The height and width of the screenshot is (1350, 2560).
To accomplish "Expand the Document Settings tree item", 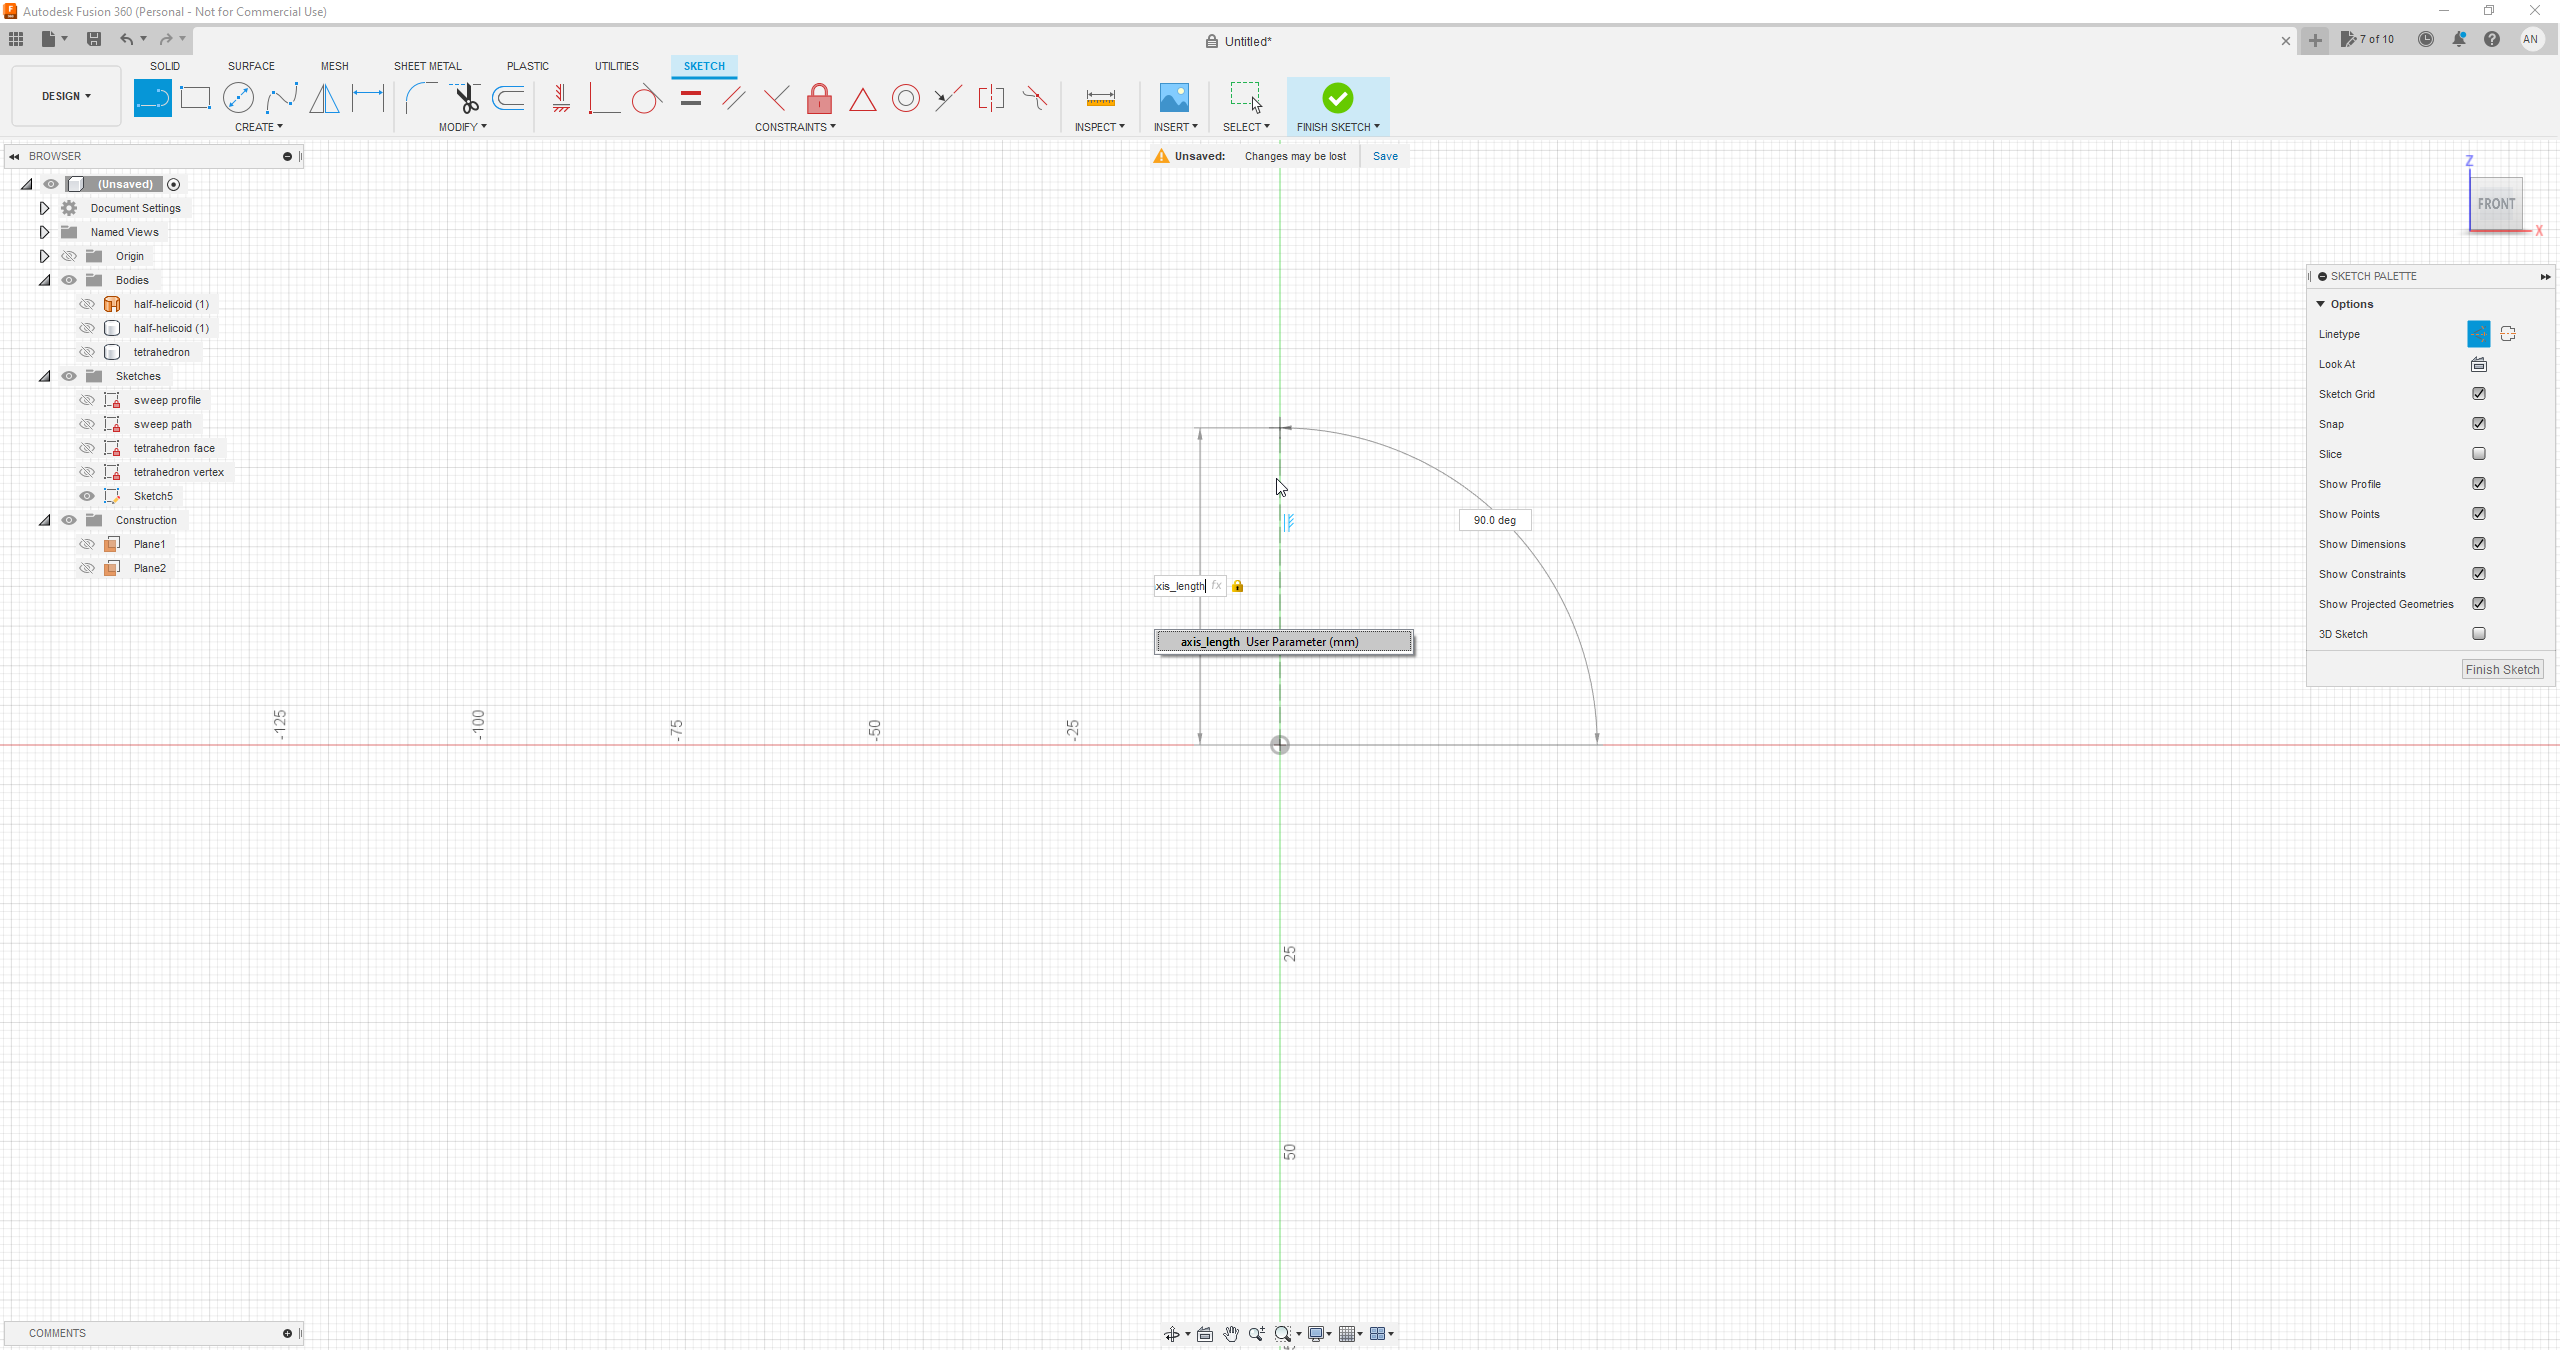I will [x=44, y=207].
